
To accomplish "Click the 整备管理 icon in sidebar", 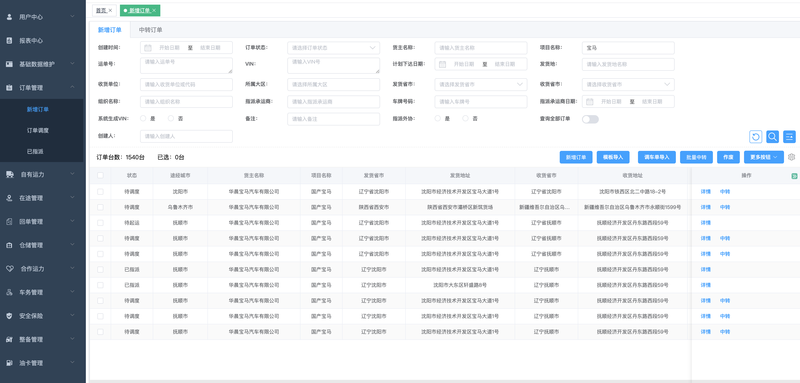I will (x=9, y=340).
